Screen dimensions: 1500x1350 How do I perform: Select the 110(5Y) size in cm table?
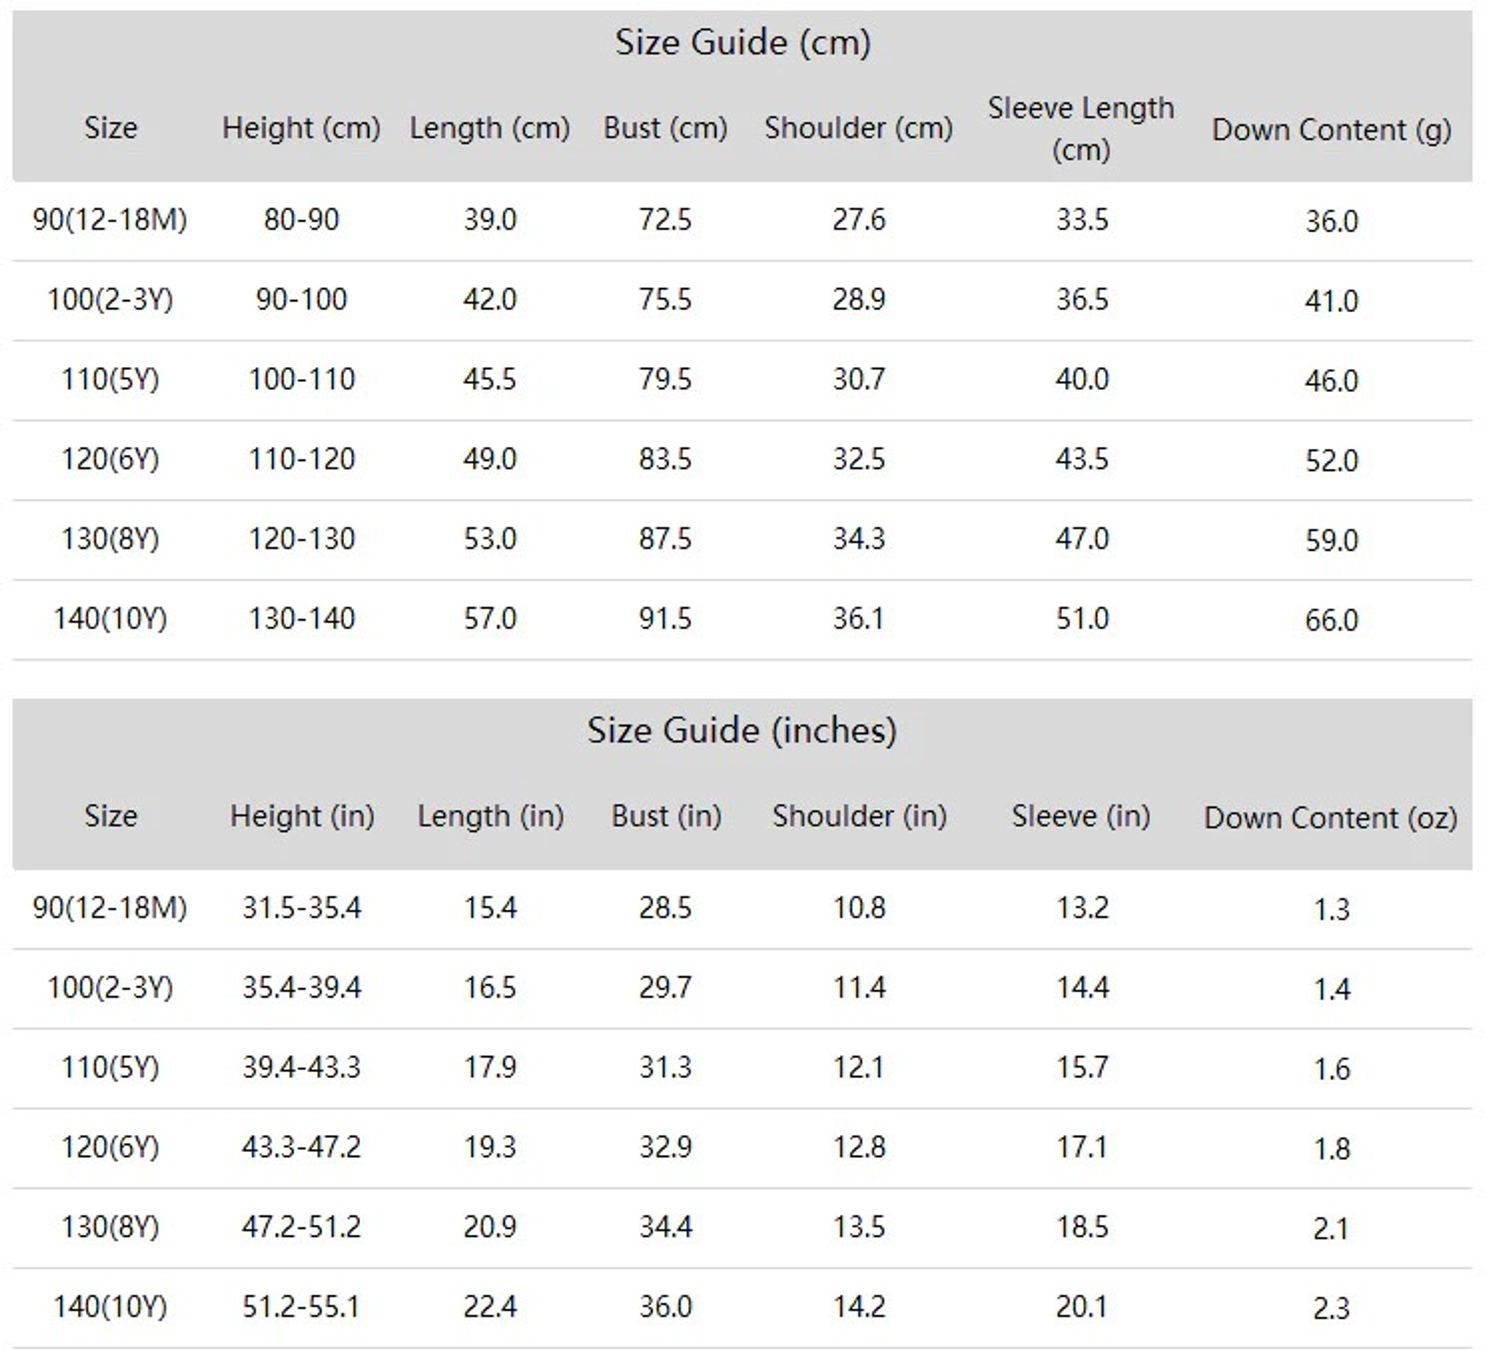click(110, 380)
